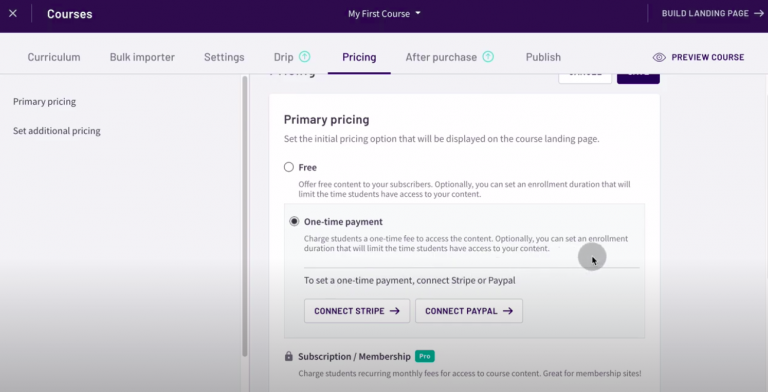Click the Courses header title
Viewport: 768px width, 392px height.
point(70,14)
